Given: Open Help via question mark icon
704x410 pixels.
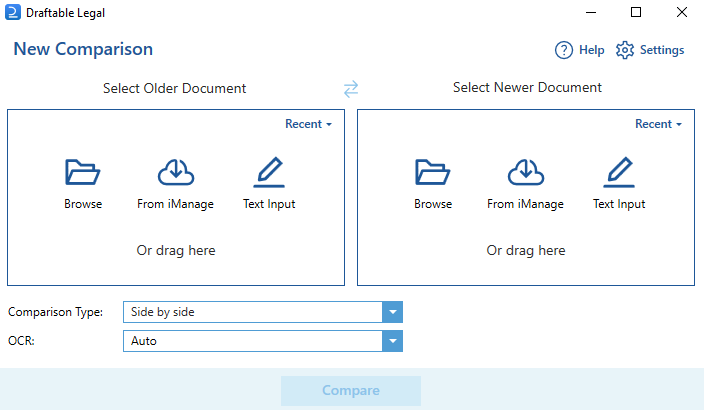Looking at the screenshot, I should pyautogui.click(x=563, y=50).
